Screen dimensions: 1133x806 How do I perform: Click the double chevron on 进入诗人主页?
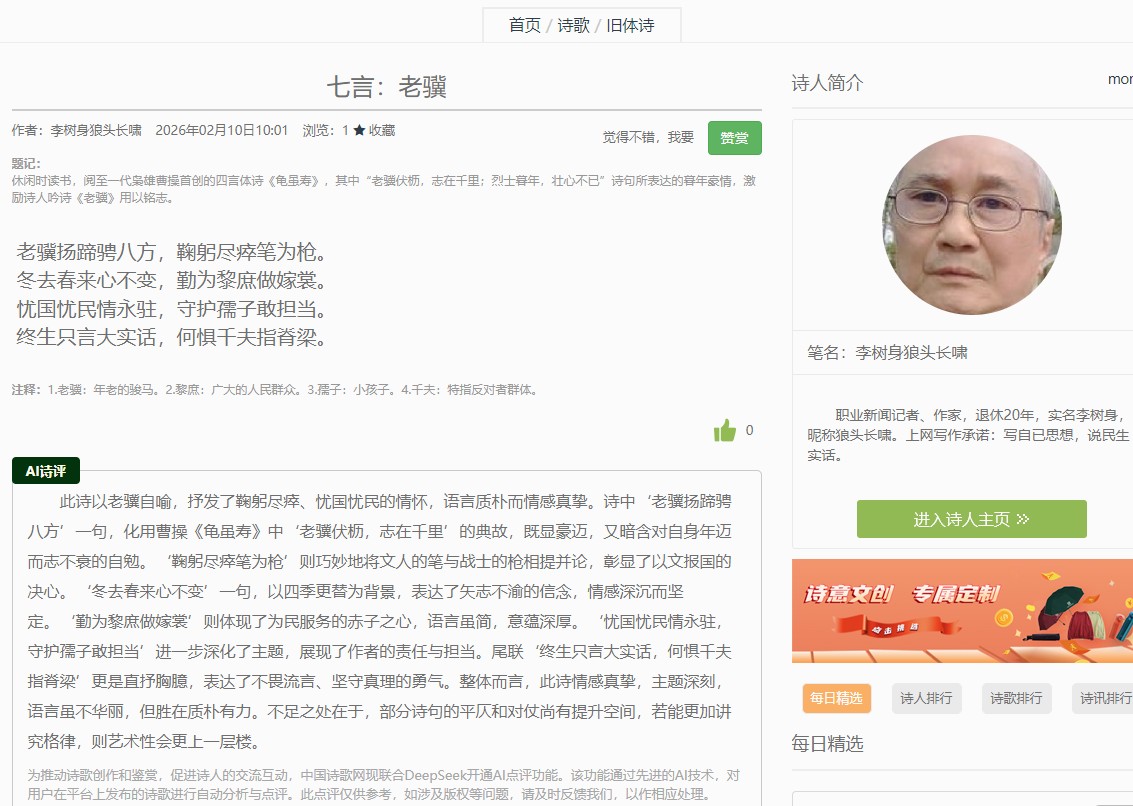tap(1022, 519)
